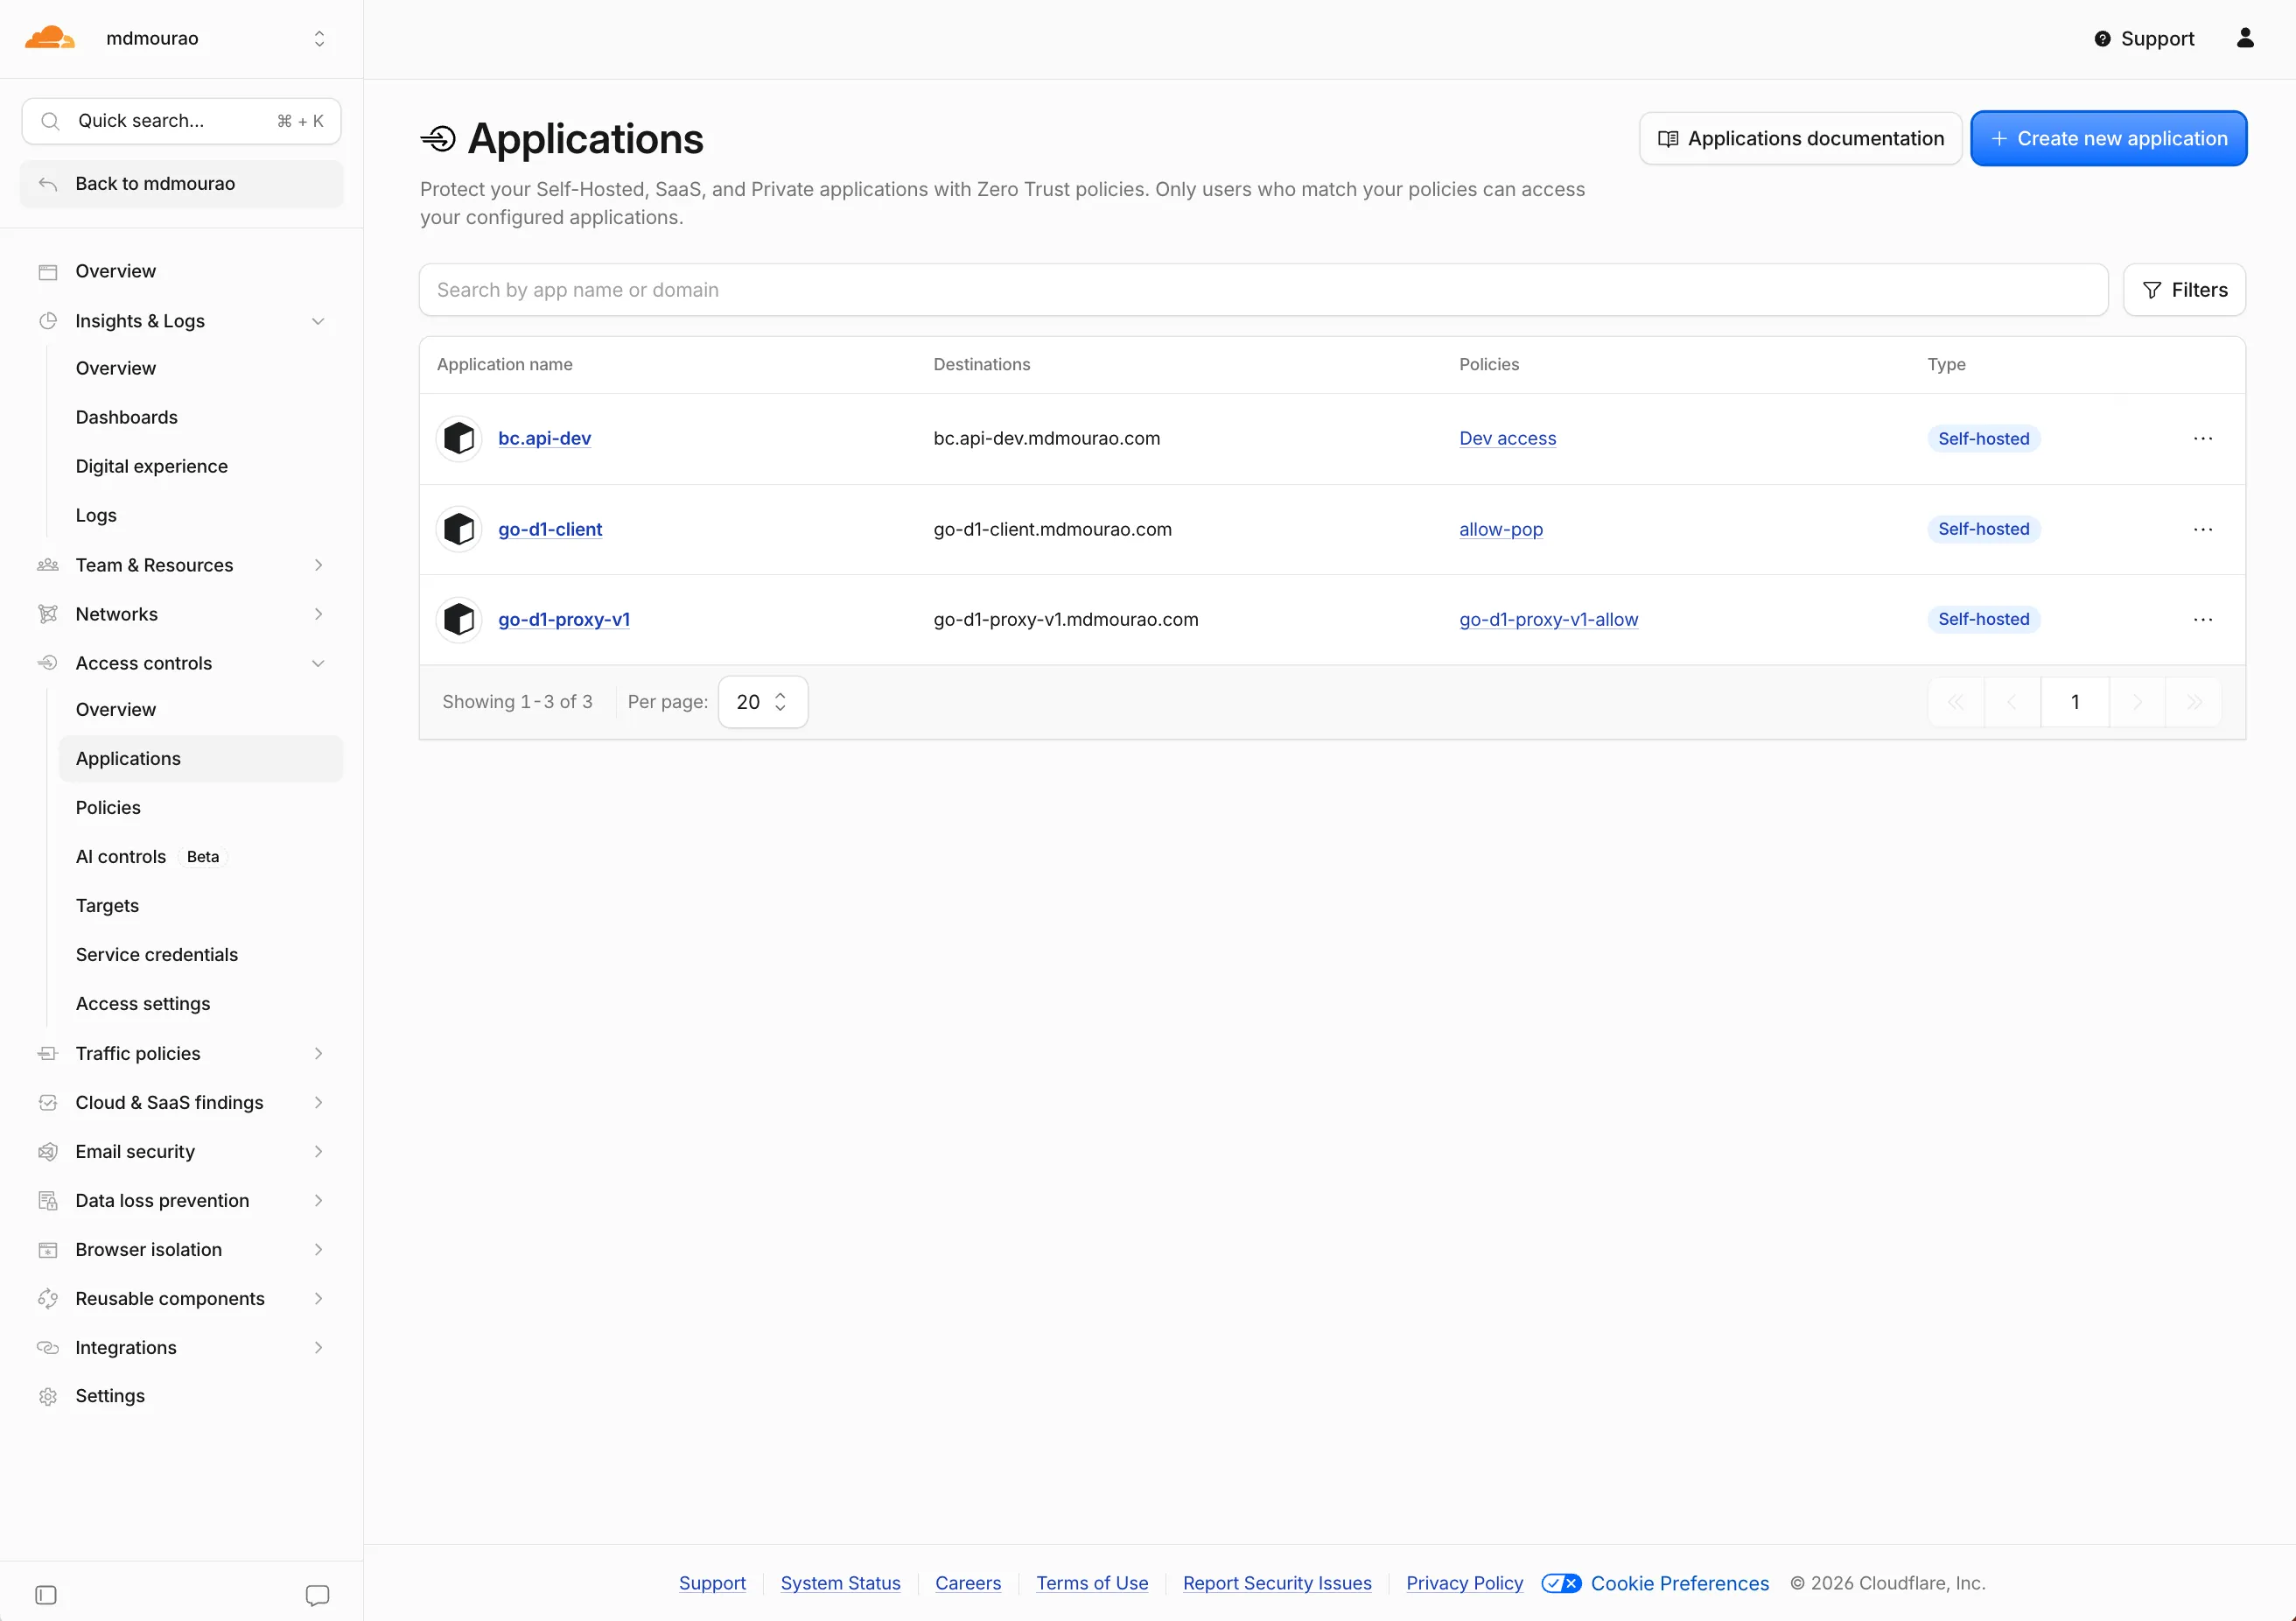
Task: Open the Per page 20 dropdown
Action: click(x=762, y=702)
